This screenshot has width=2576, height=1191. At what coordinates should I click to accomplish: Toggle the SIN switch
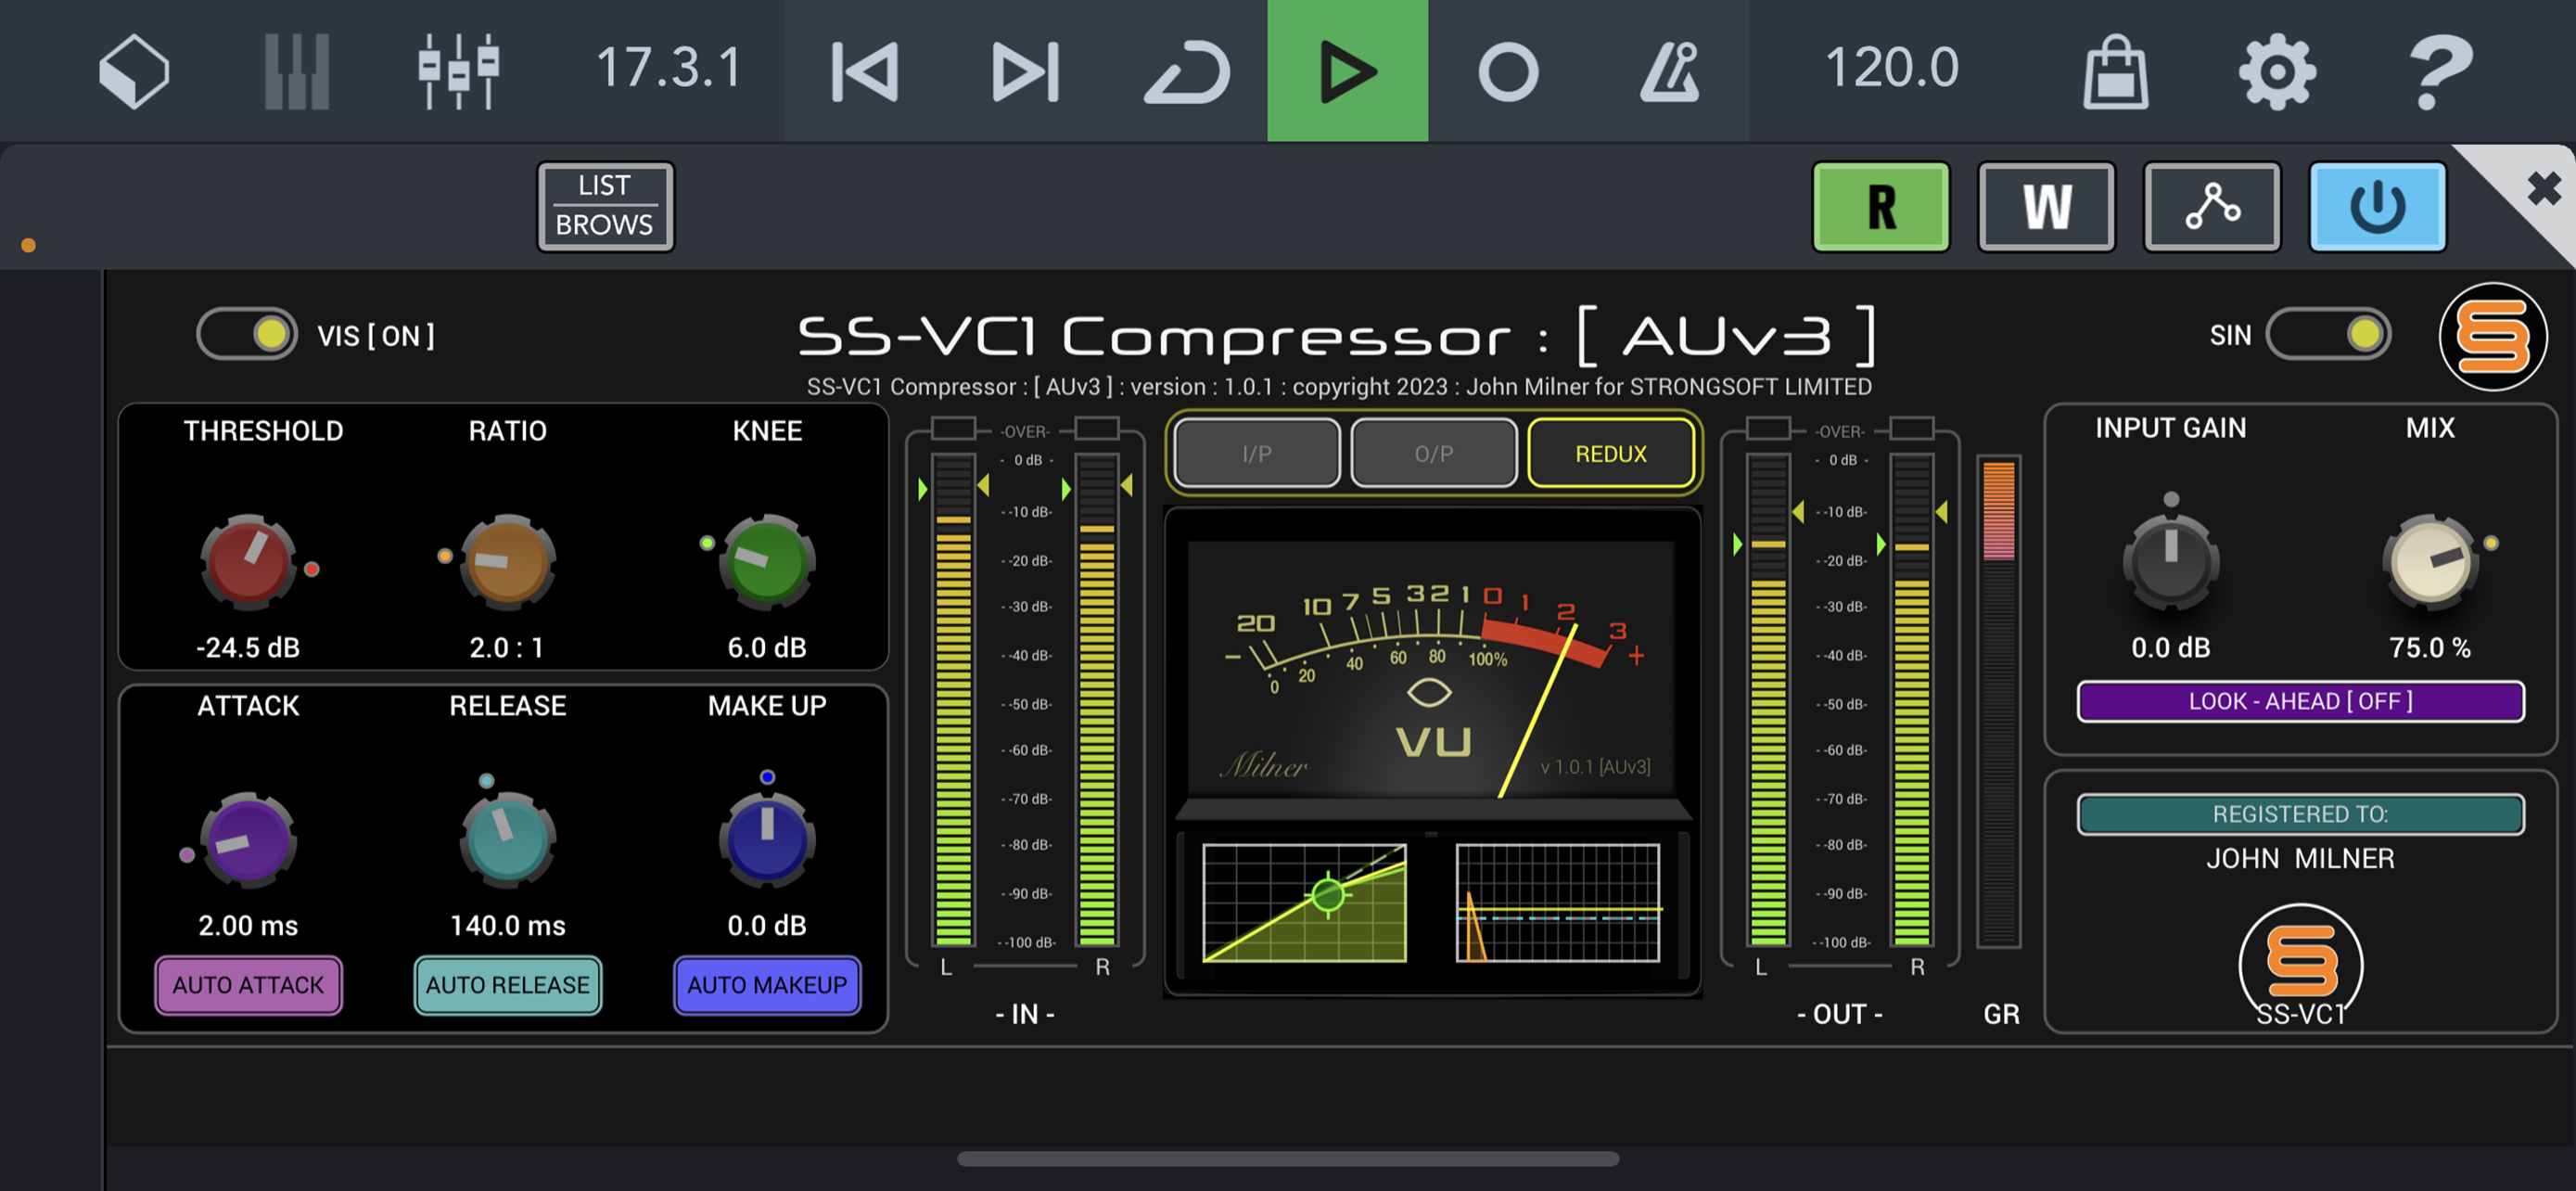2328,334
